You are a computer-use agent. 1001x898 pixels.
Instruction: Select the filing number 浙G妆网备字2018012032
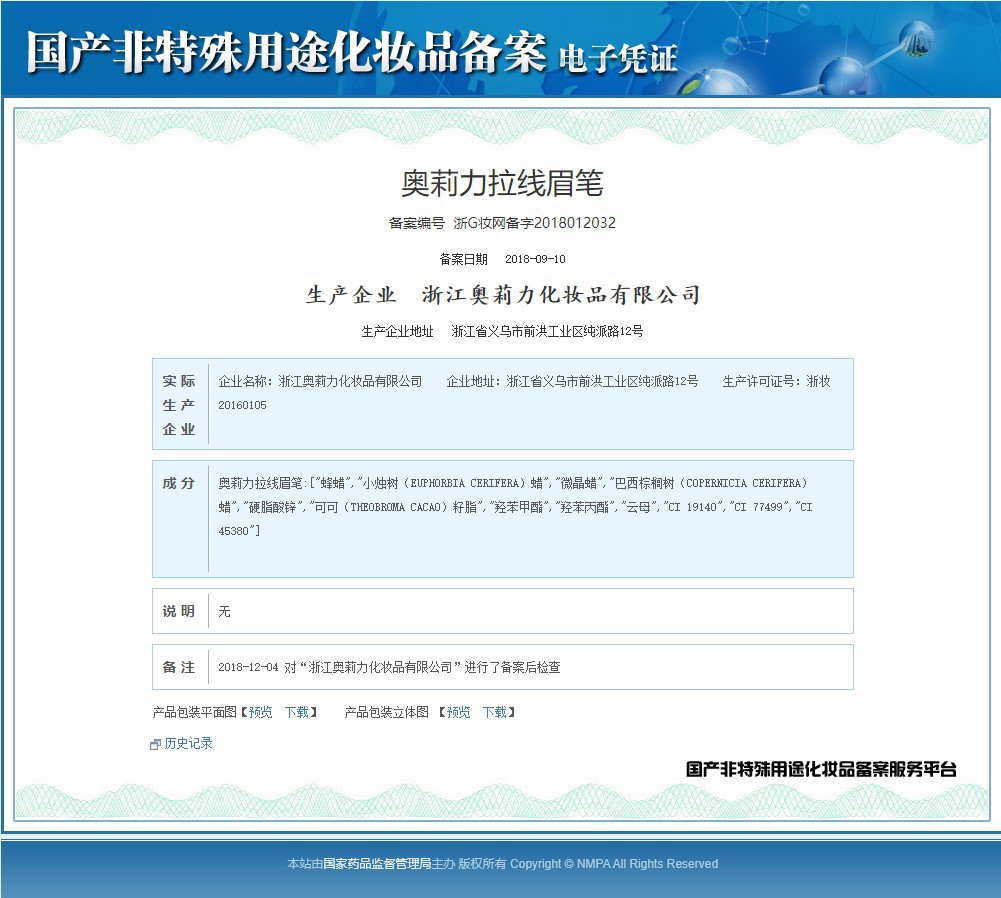[534, 223]
